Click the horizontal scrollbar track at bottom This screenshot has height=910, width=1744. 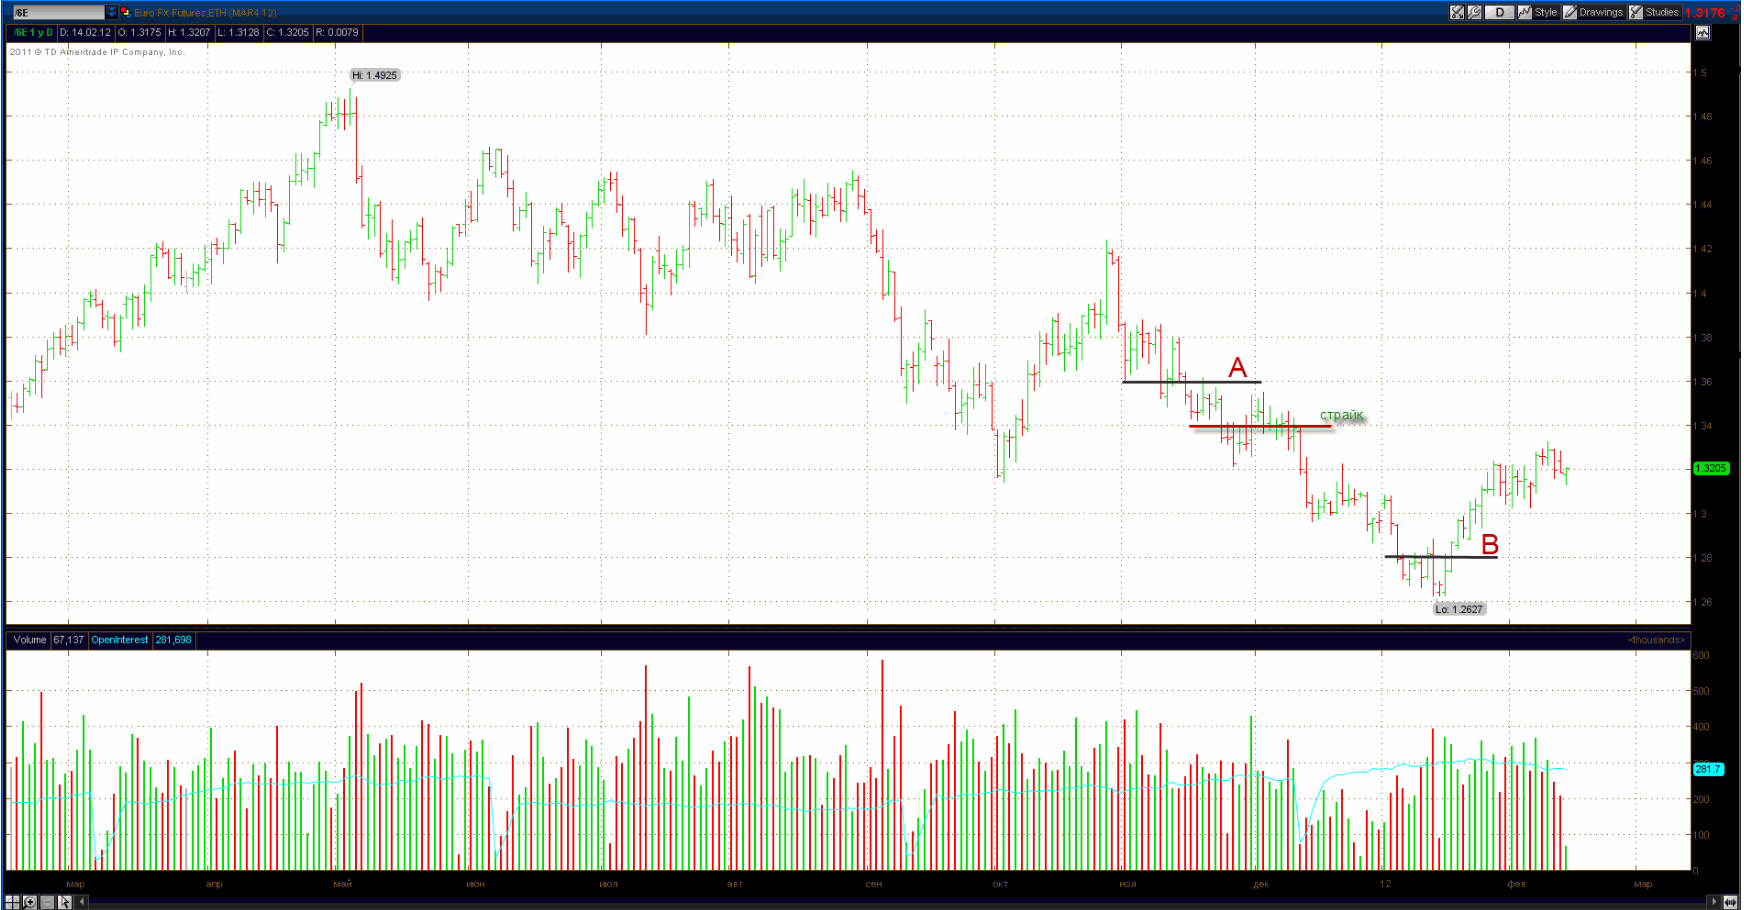click(897, 902)
